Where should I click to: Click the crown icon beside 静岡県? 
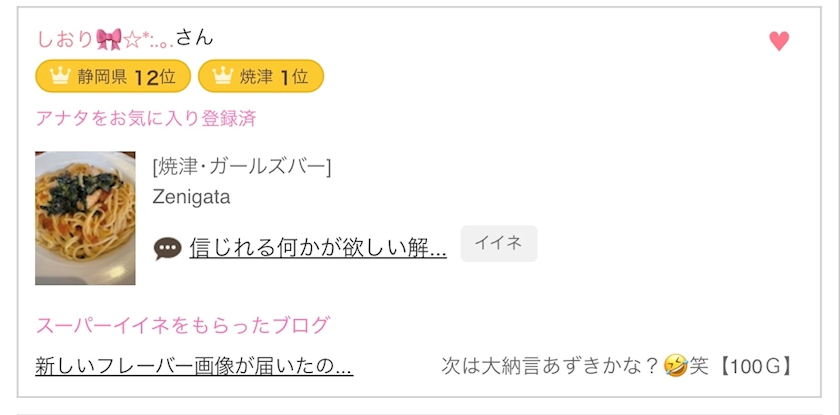click(60, 76)
